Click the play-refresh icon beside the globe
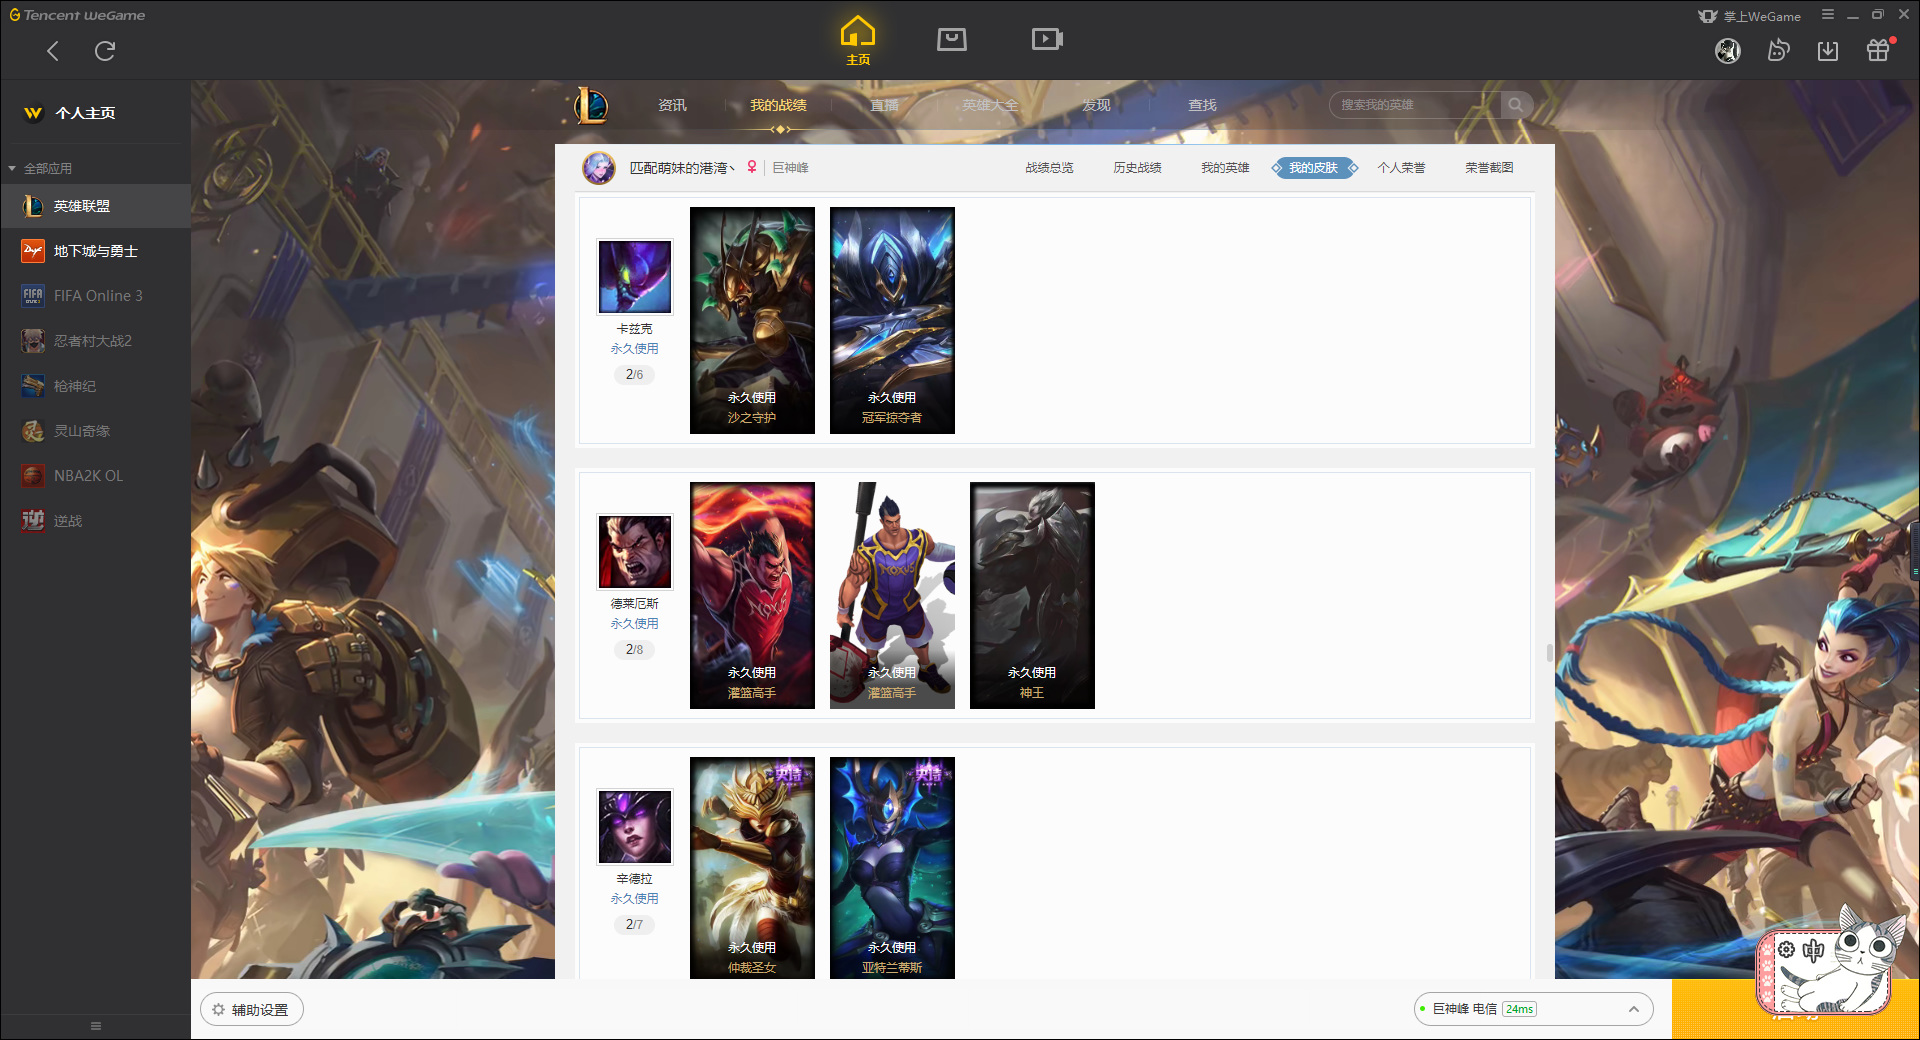The height and width of the screenshot is (1040, 1920). tap(1778, 51)
